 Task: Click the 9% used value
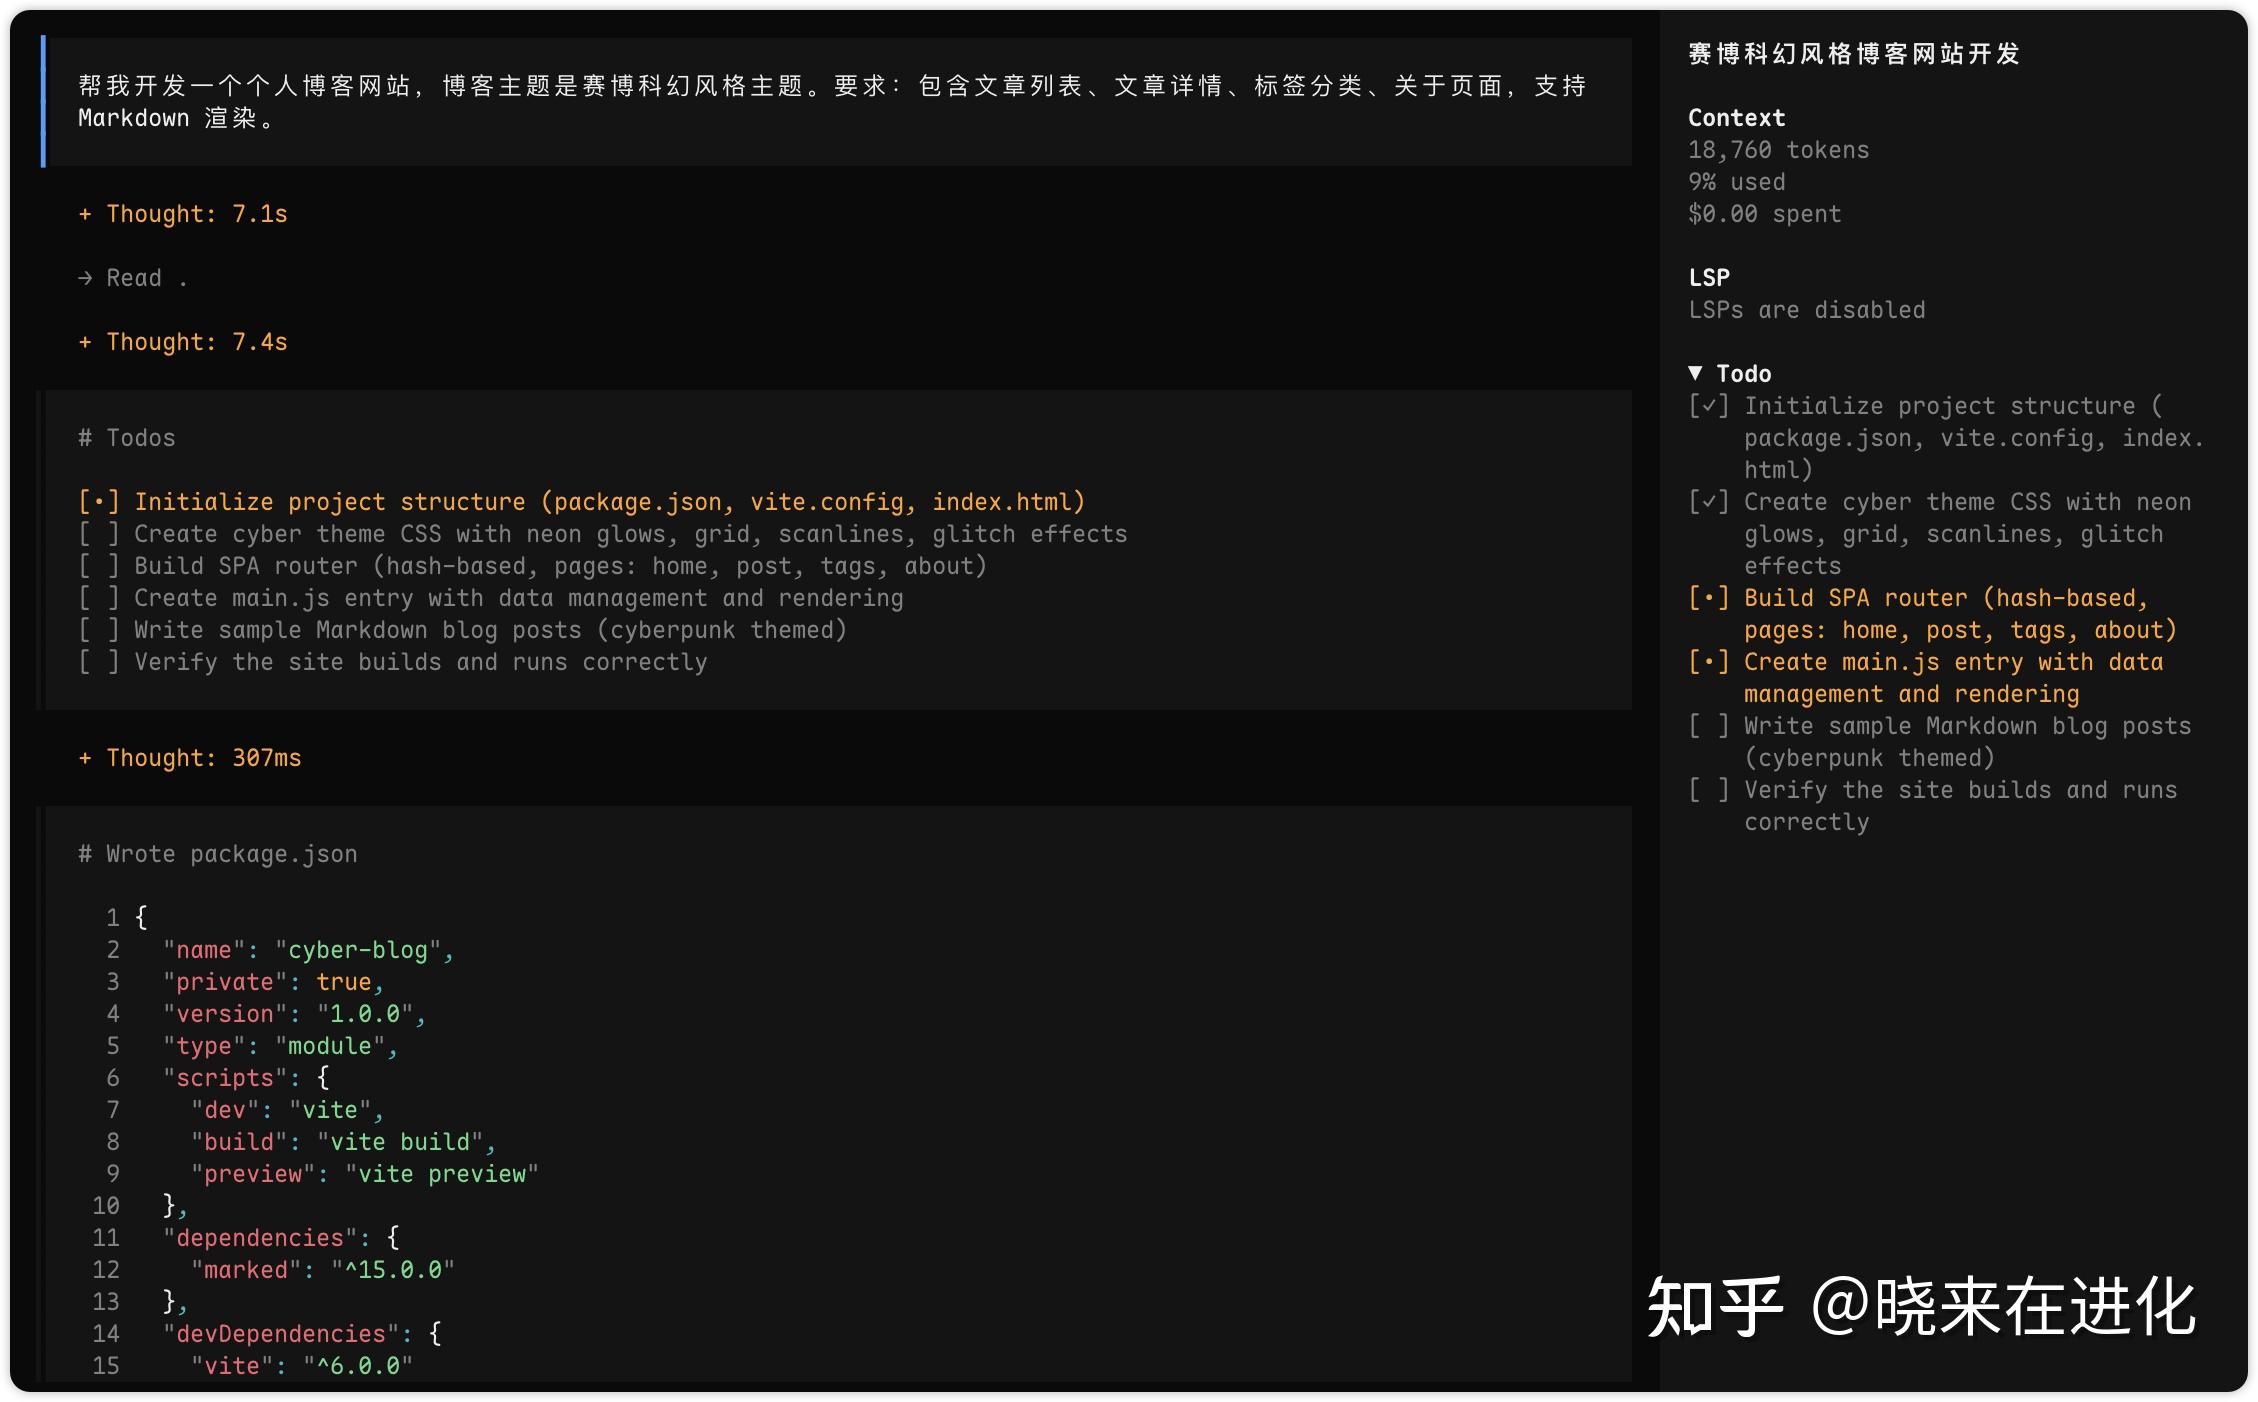pos(1737,182)
